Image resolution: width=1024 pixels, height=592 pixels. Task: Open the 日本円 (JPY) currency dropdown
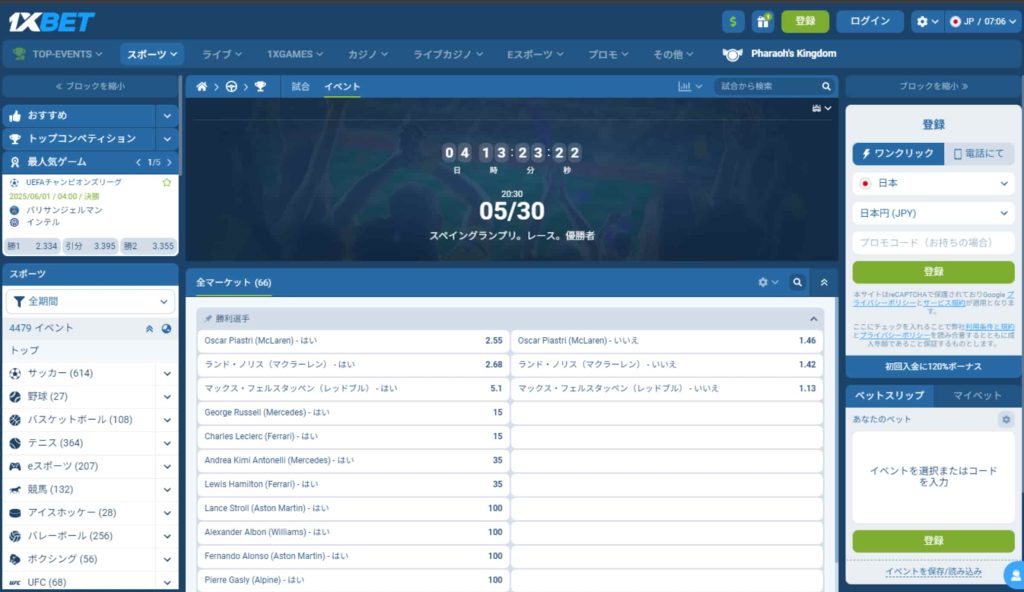pyautogui.click(x=933, y=213)
